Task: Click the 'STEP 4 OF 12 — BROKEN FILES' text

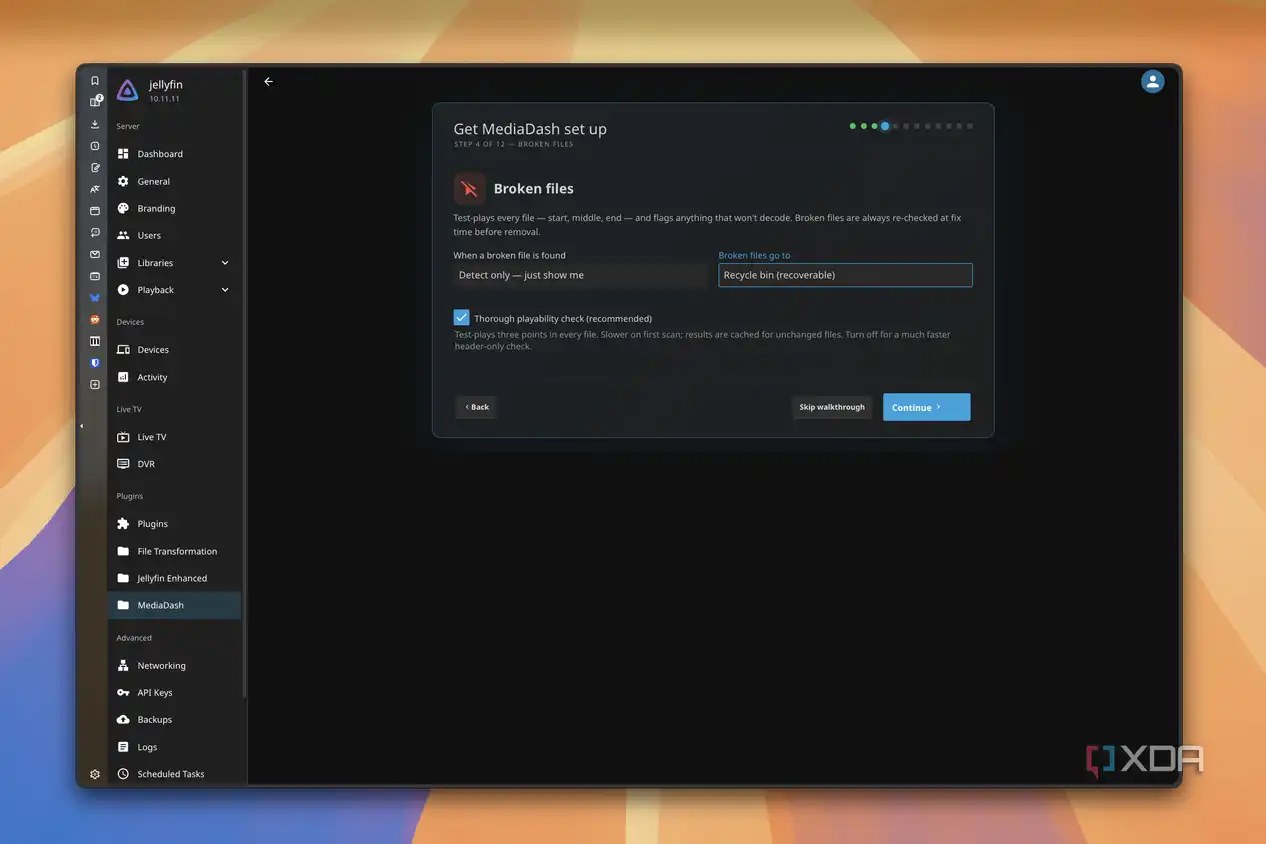Action: 514,144
